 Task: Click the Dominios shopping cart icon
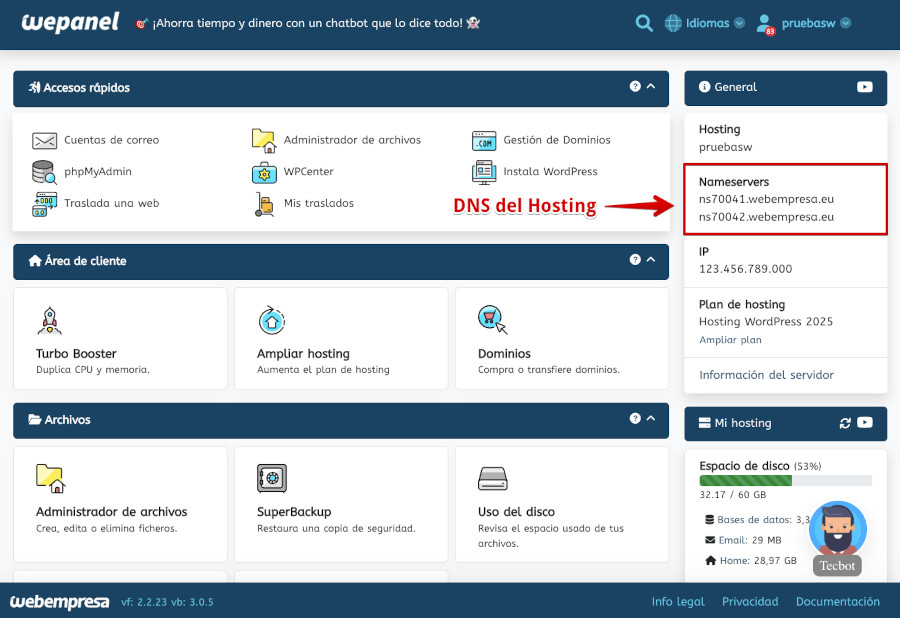492,320
